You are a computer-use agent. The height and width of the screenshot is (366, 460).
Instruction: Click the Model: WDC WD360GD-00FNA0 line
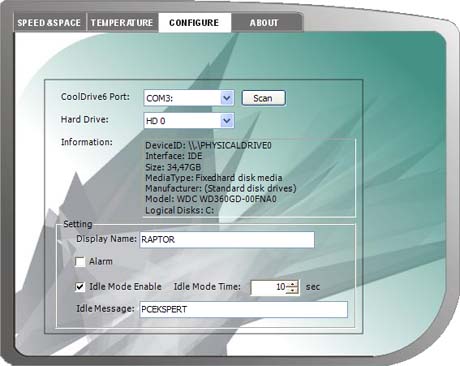point(211,199)
